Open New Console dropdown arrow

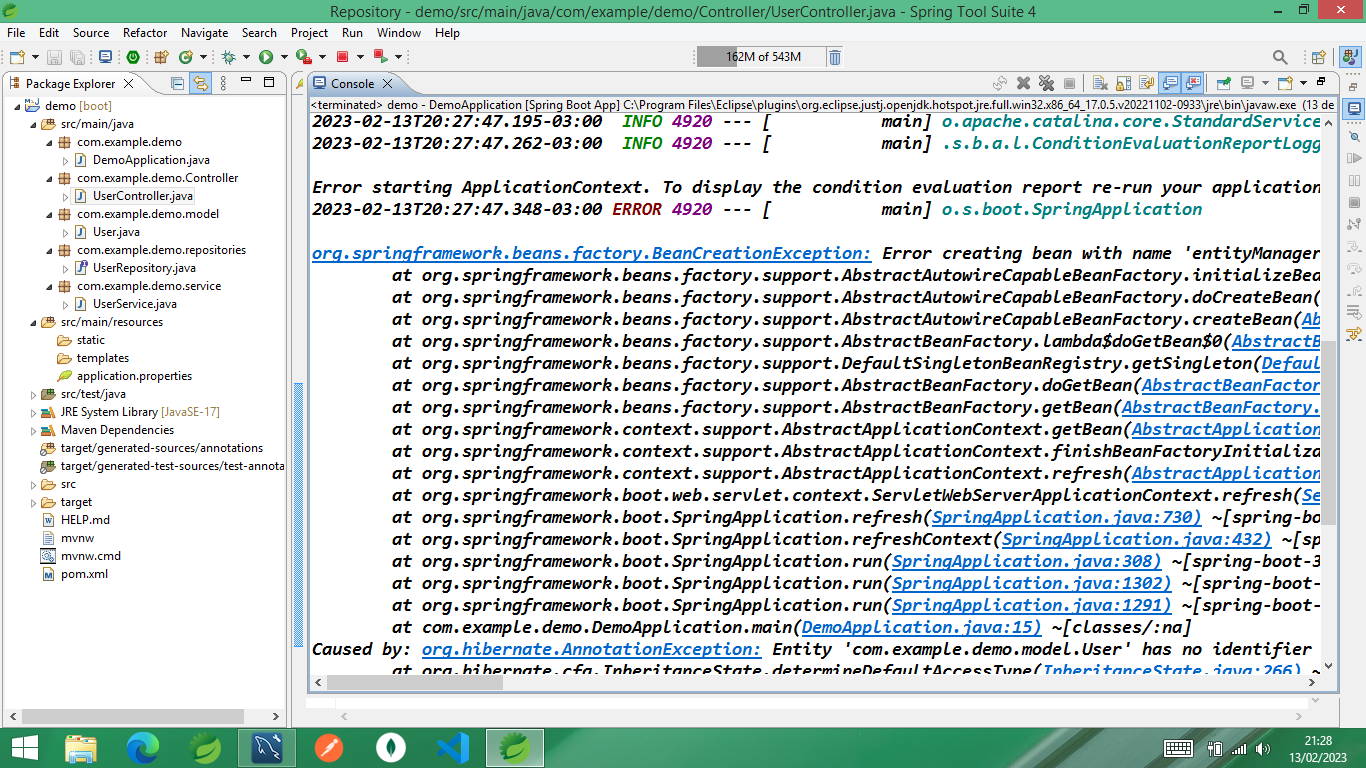point(1303,83)
